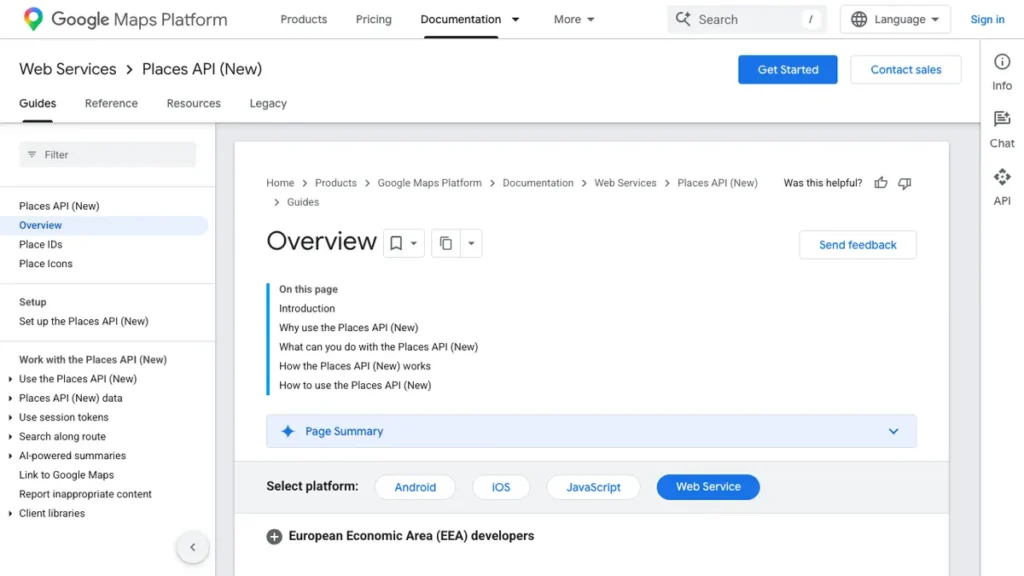The width and height of the screenshot is (1024, 576).
Task: Open the Language dropdown
Action: pos(895,20)
